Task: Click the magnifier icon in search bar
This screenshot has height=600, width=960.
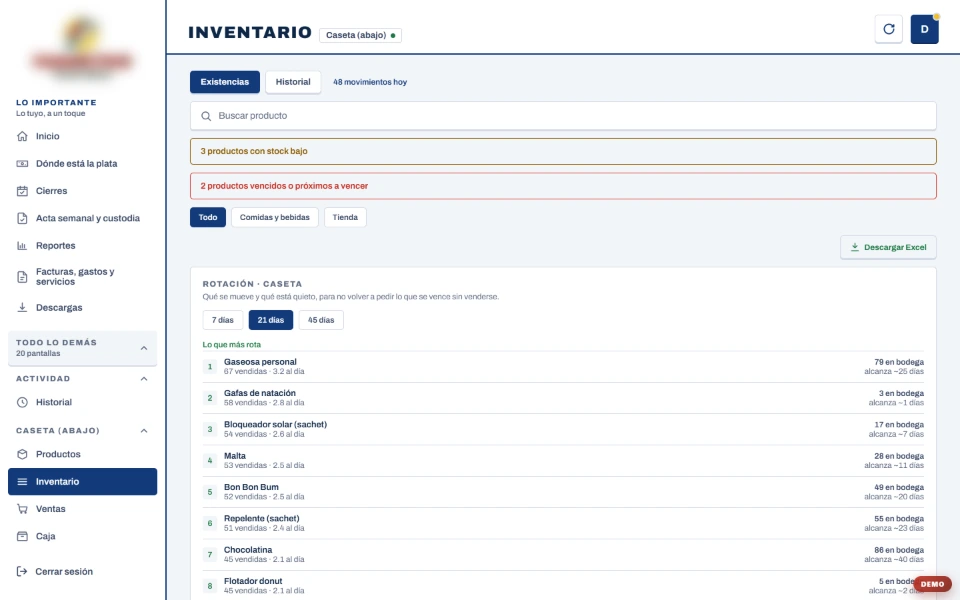Action: [x=206, y=116]
